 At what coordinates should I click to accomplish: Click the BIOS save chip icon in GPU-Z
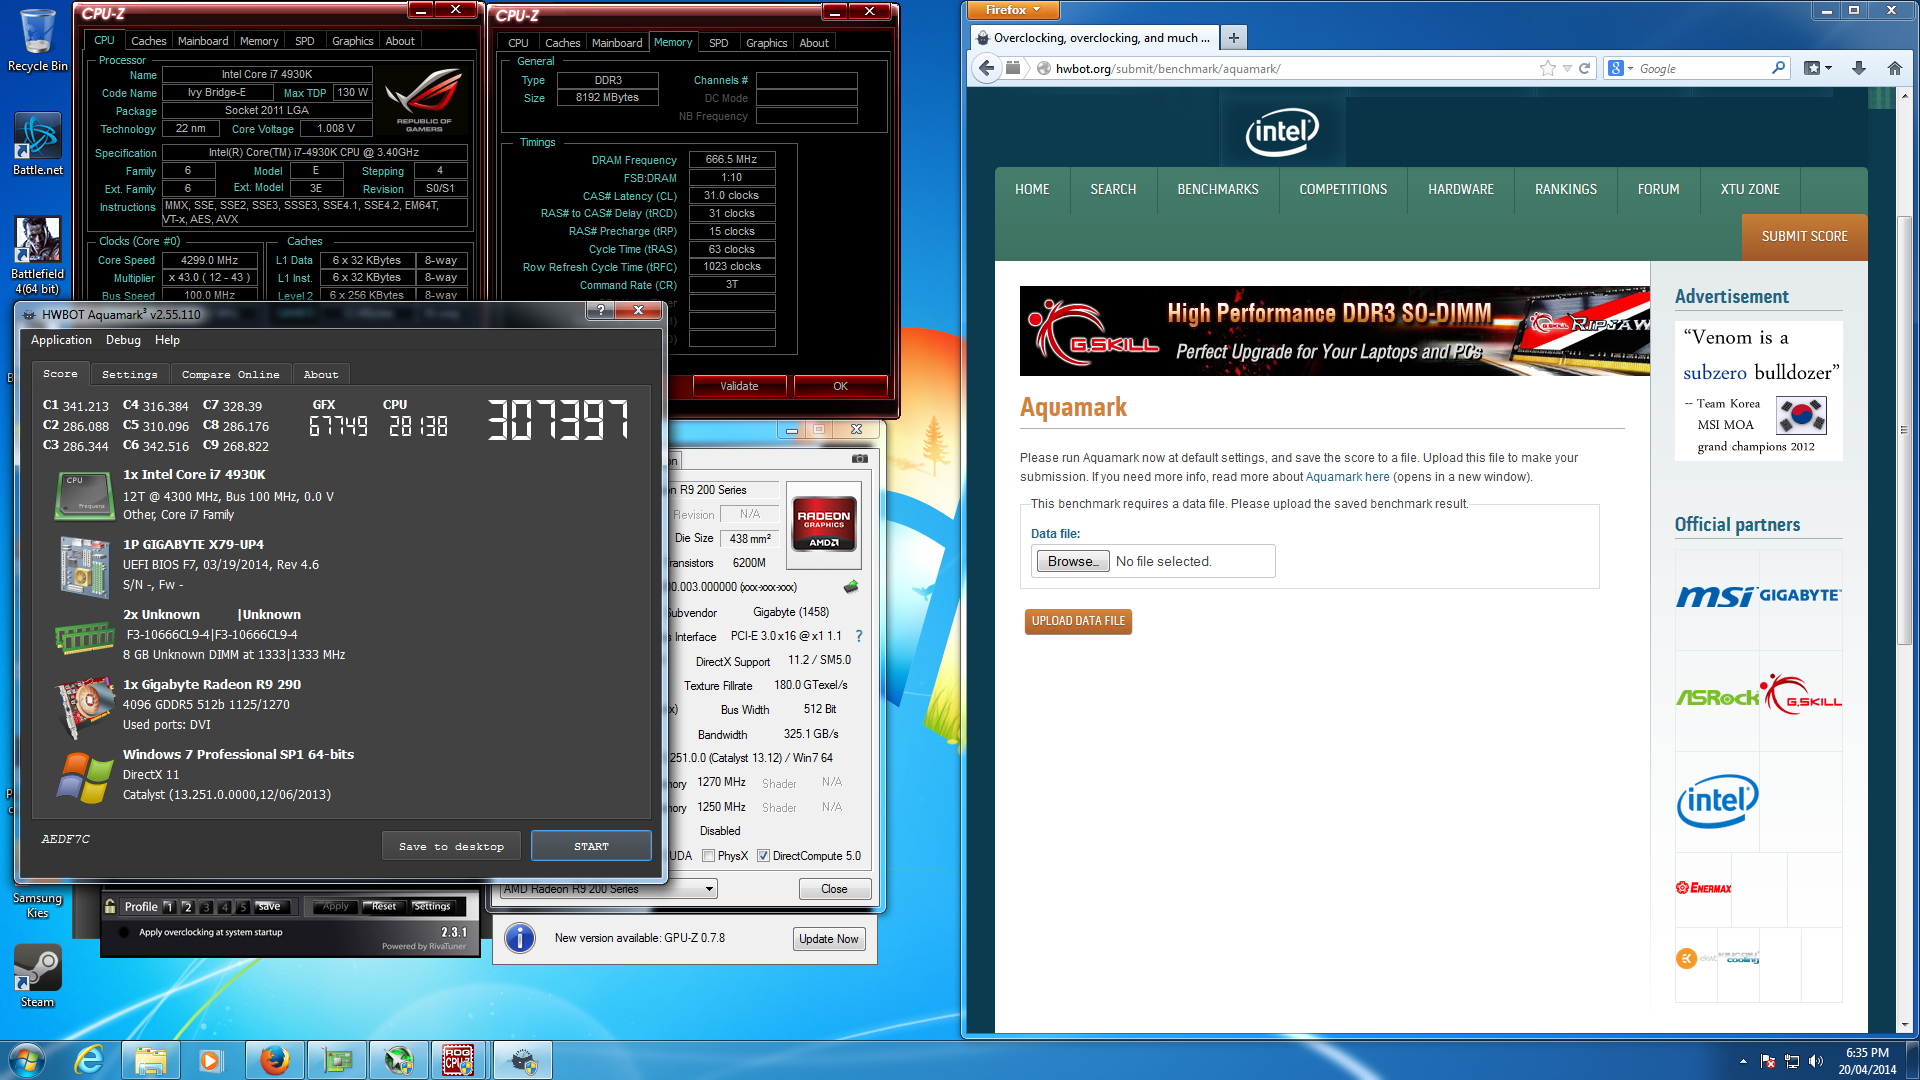pyautogui.click(x=851, y=587)
